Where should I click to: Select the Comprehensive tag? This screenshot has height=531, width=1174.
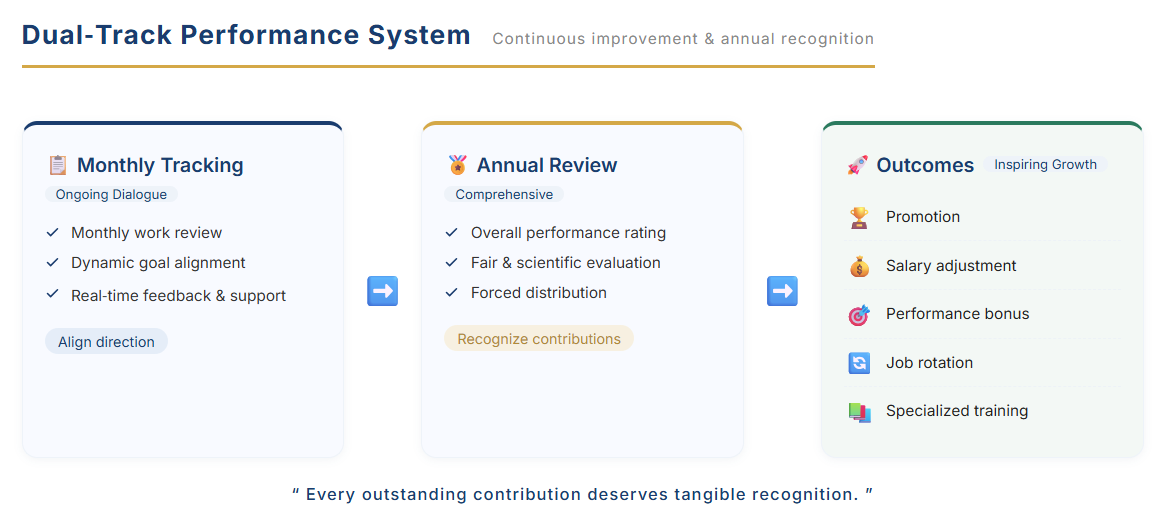[504, 195]
